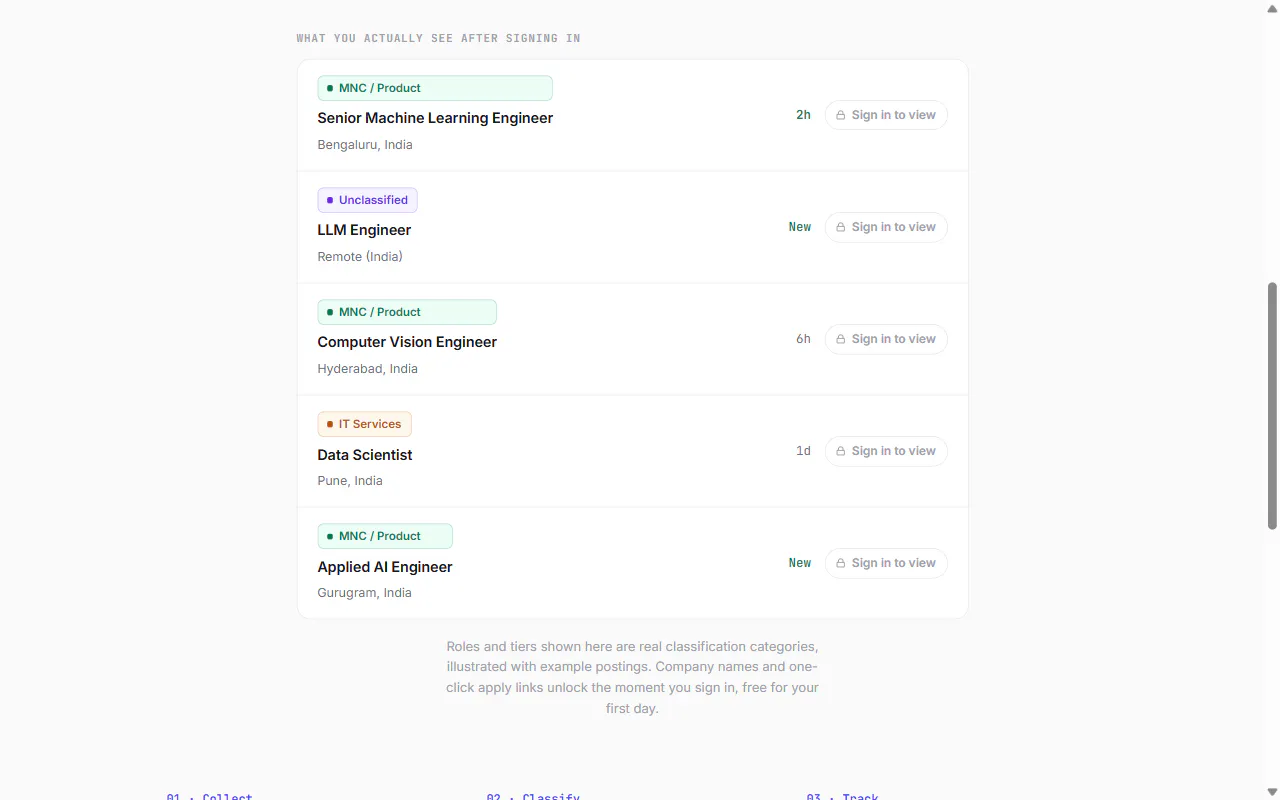Click the 2h posting age label
This screenshot has height=800, width=1280.
pyautogui.click(x=803, y=115)
